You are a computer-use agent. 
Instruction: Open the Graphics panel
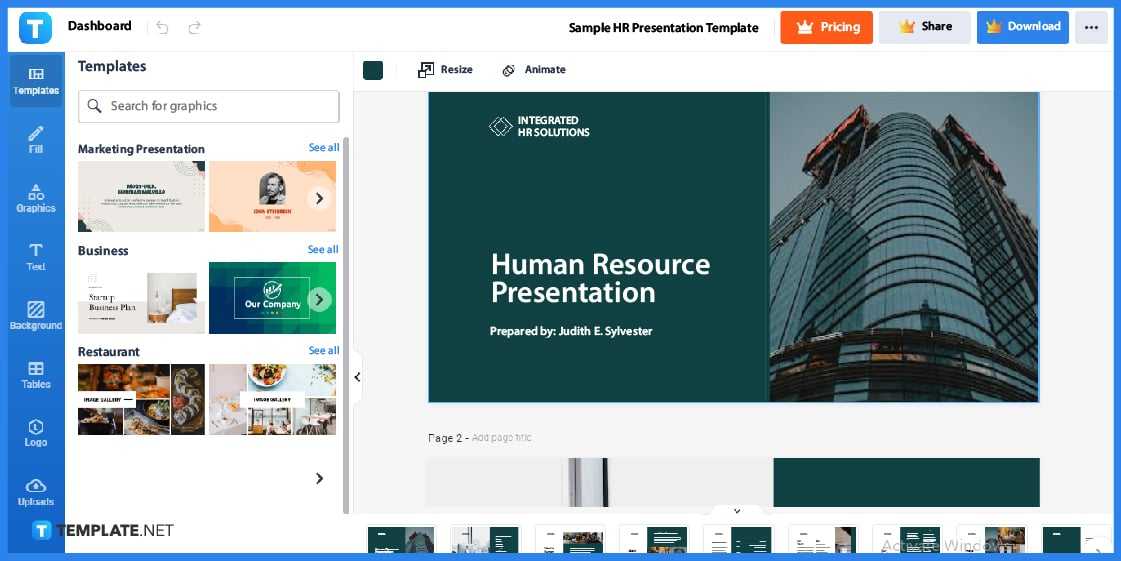tap(36, 198)
